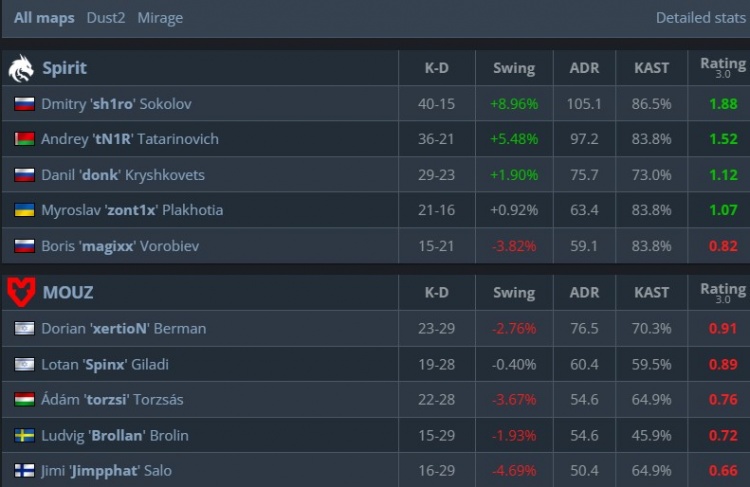Click the Ukraine flag beside zont1x

24,210
